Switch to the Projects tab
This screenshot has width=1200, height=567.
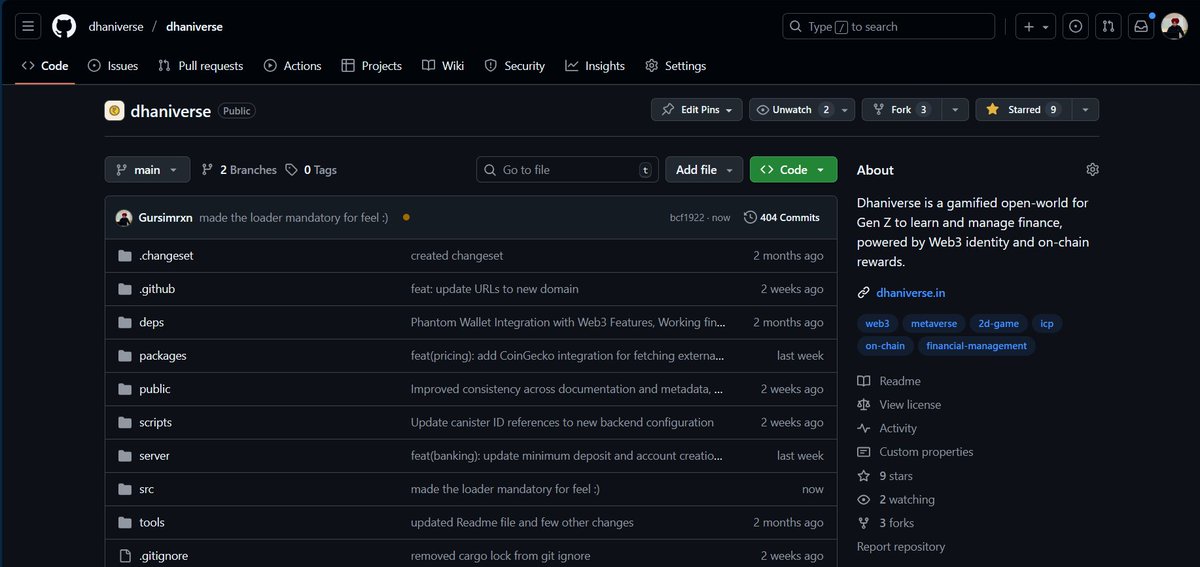tap(371, 66)
